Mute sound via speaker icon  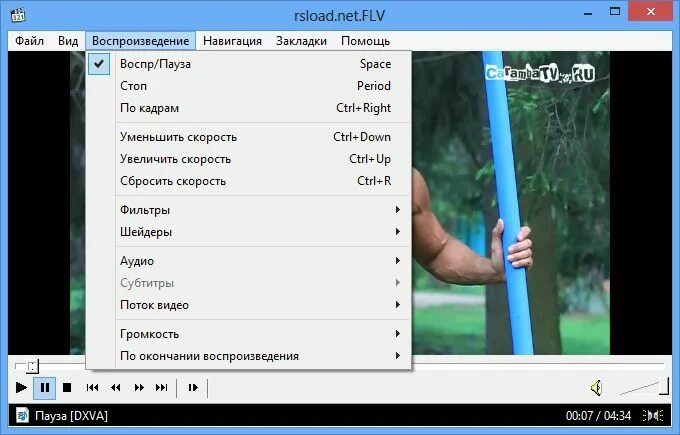[597, 388]
